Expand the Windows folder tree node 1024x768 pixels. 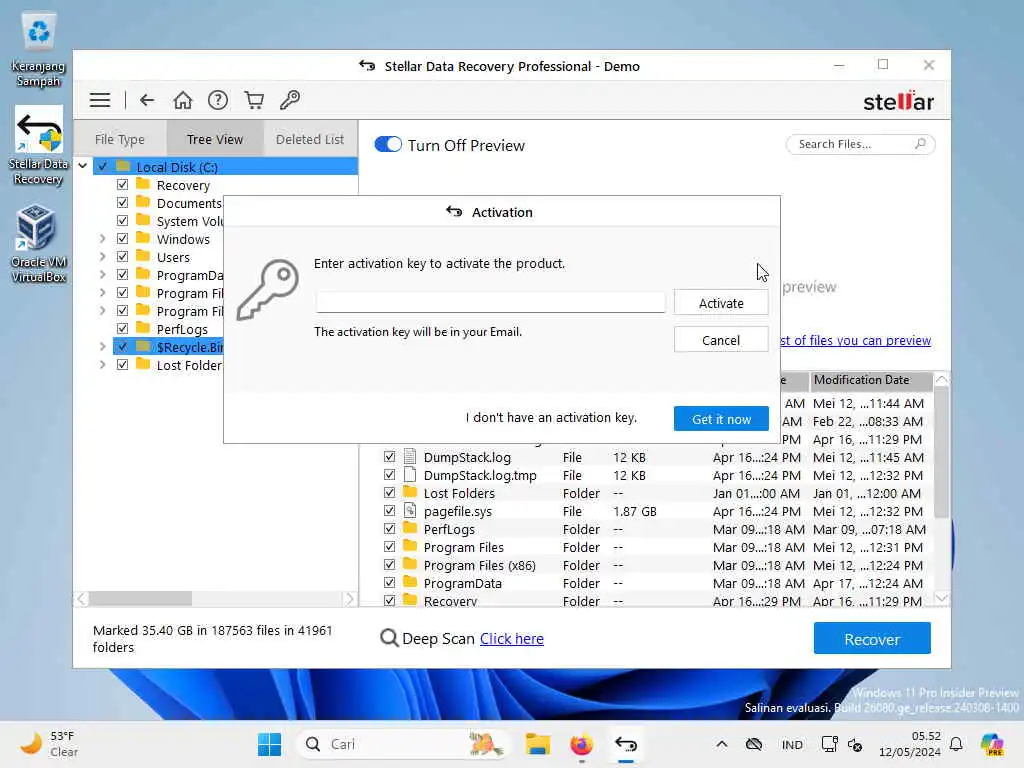click(103, 239)
